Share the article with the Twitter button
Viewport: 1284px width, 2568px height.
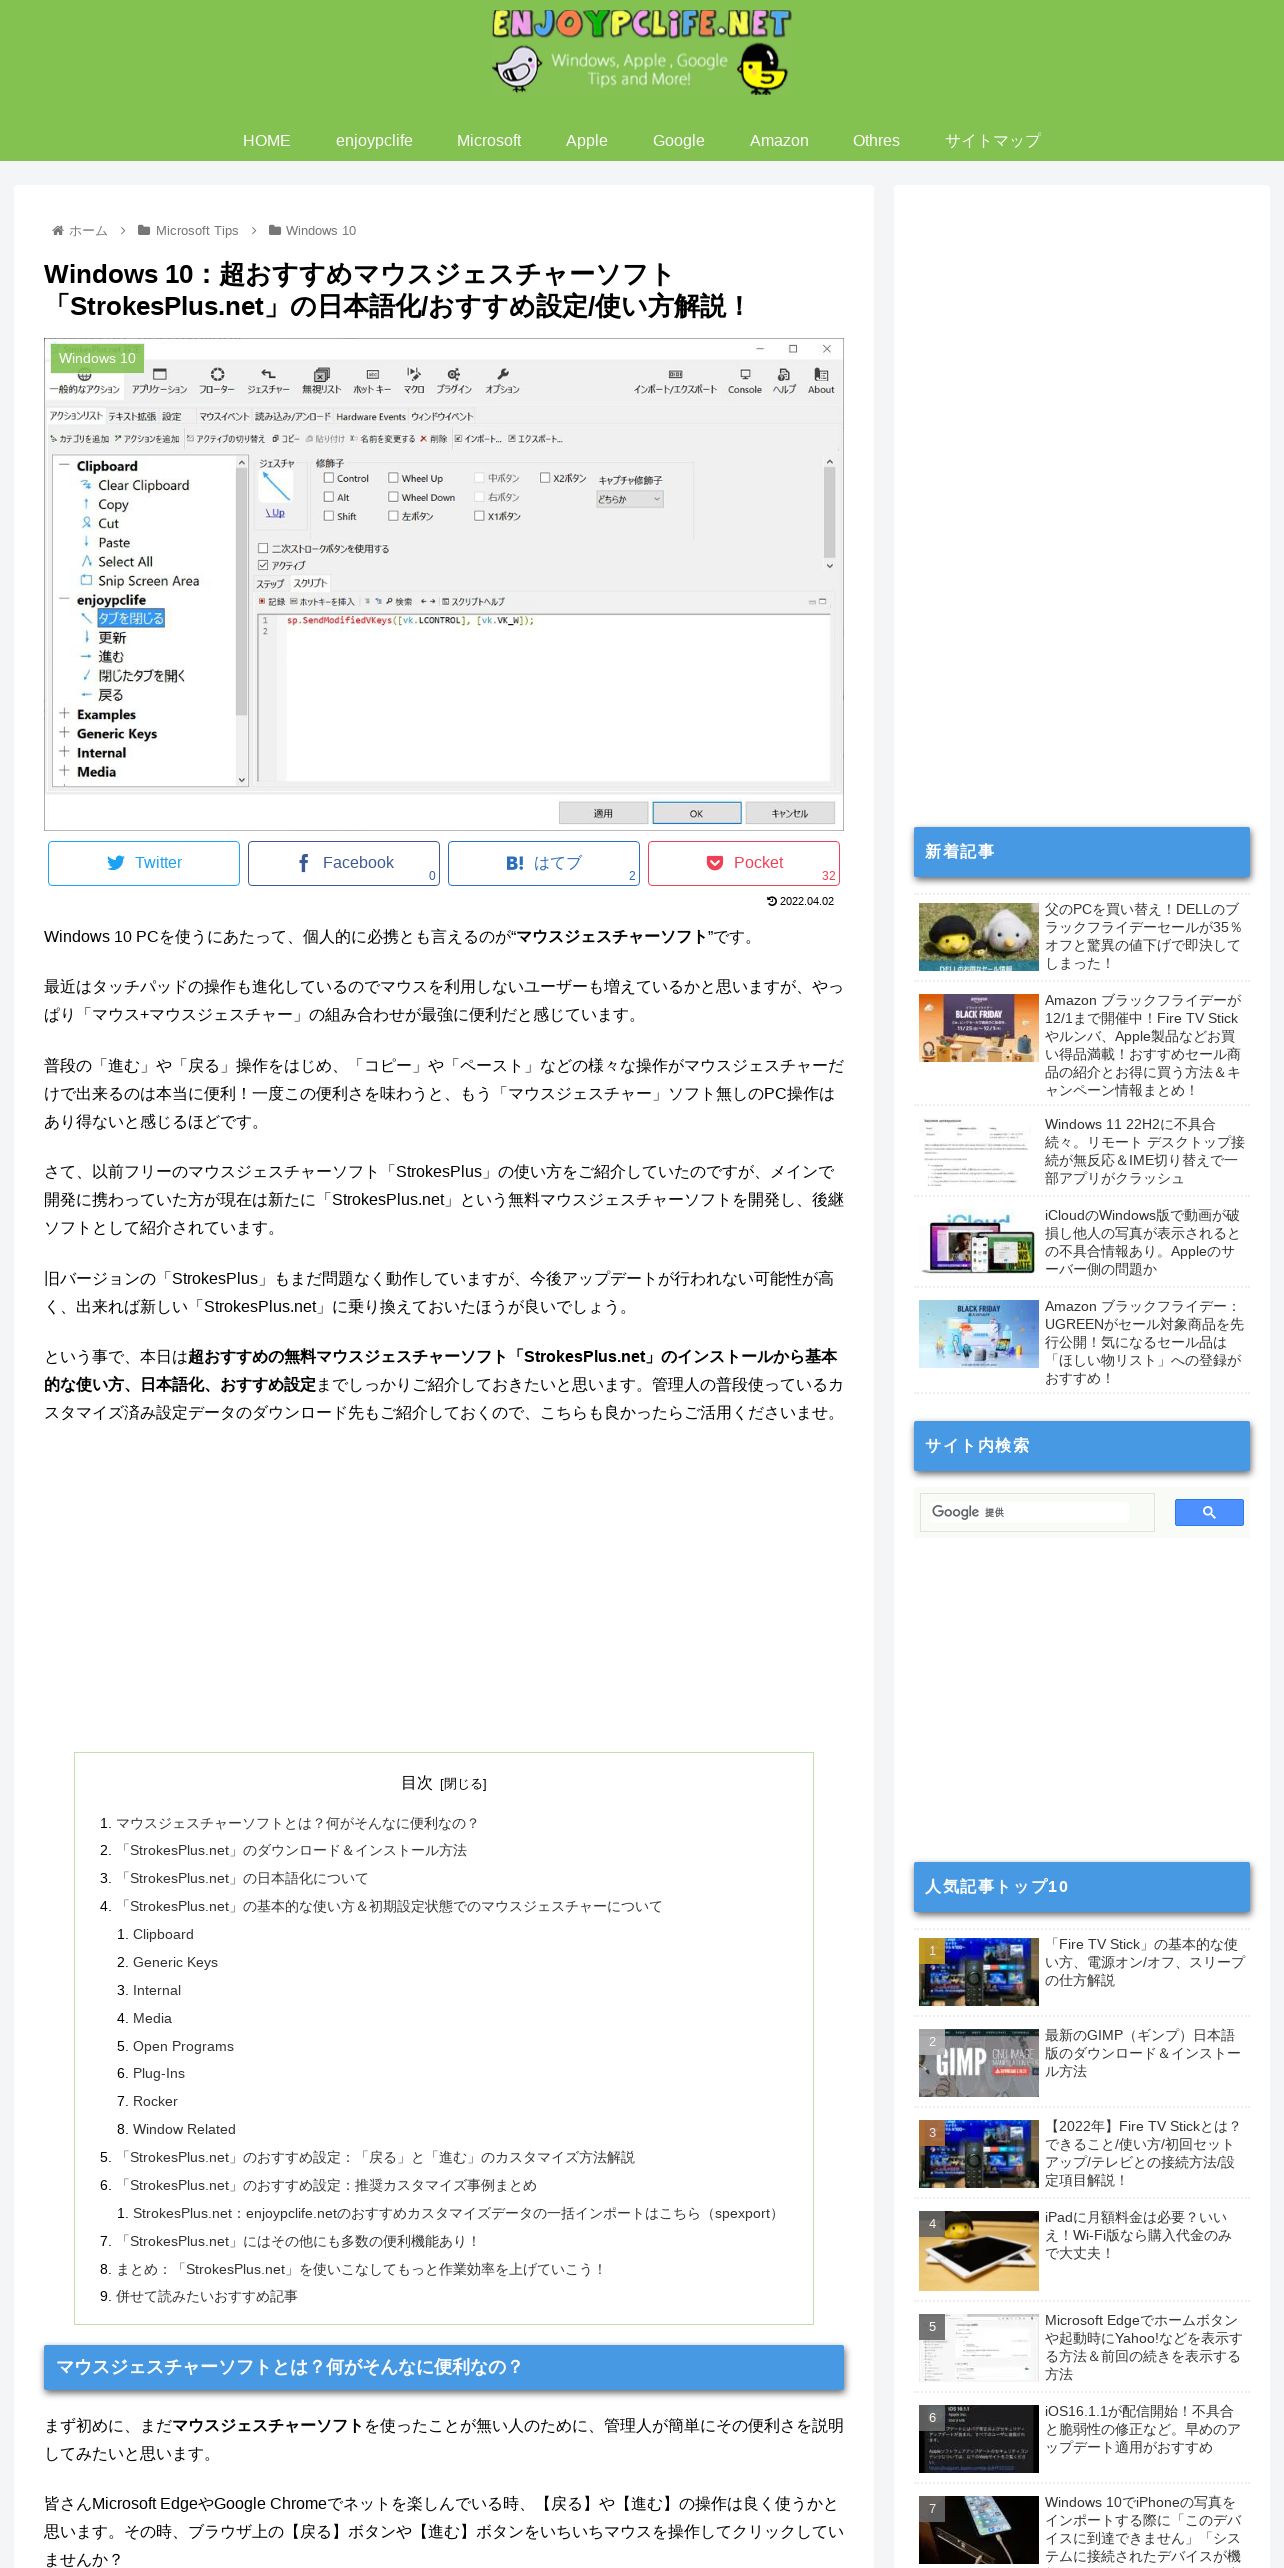pos(144,863)
